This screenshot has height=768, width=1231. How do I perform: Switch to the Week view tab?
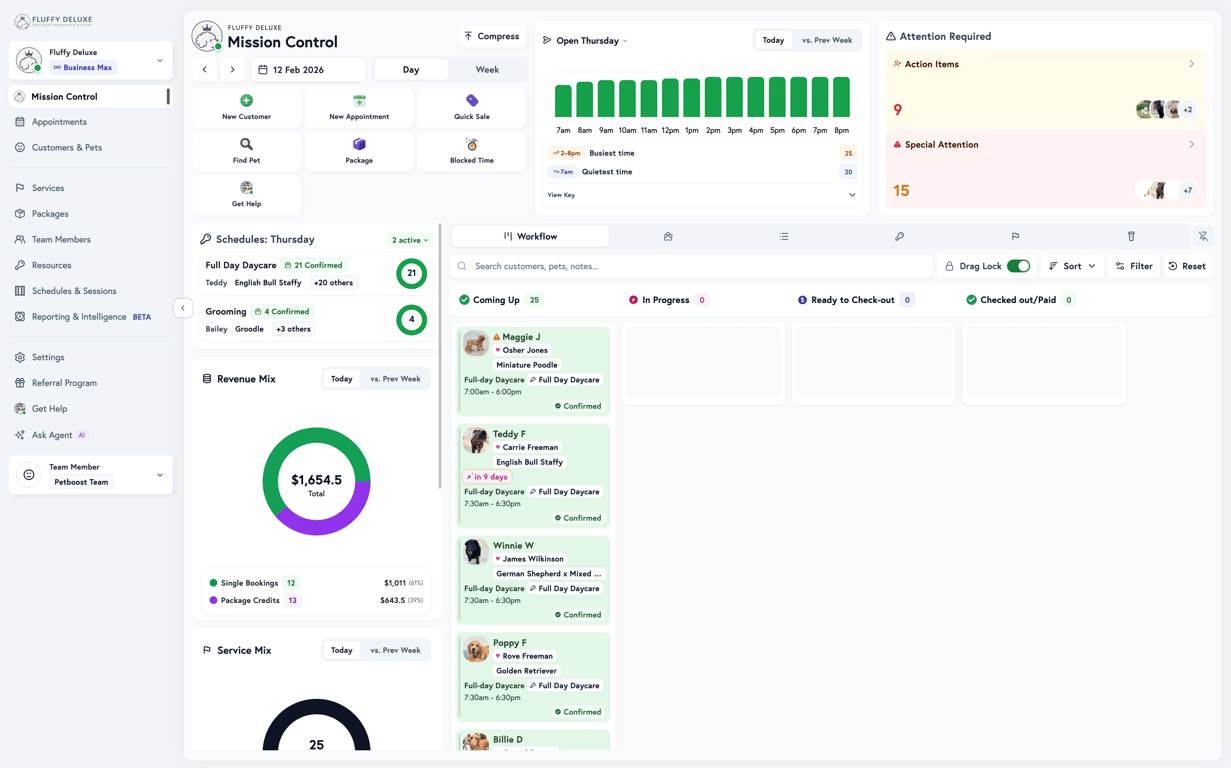click(487, 69)
